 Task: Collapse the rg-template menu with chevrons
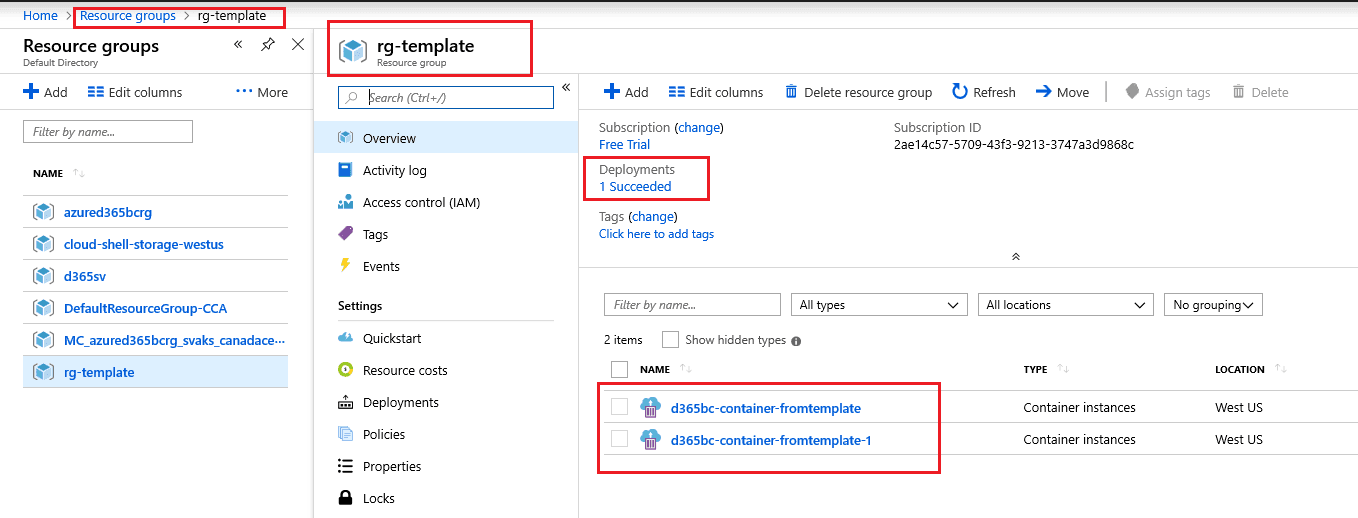[565, 87]
